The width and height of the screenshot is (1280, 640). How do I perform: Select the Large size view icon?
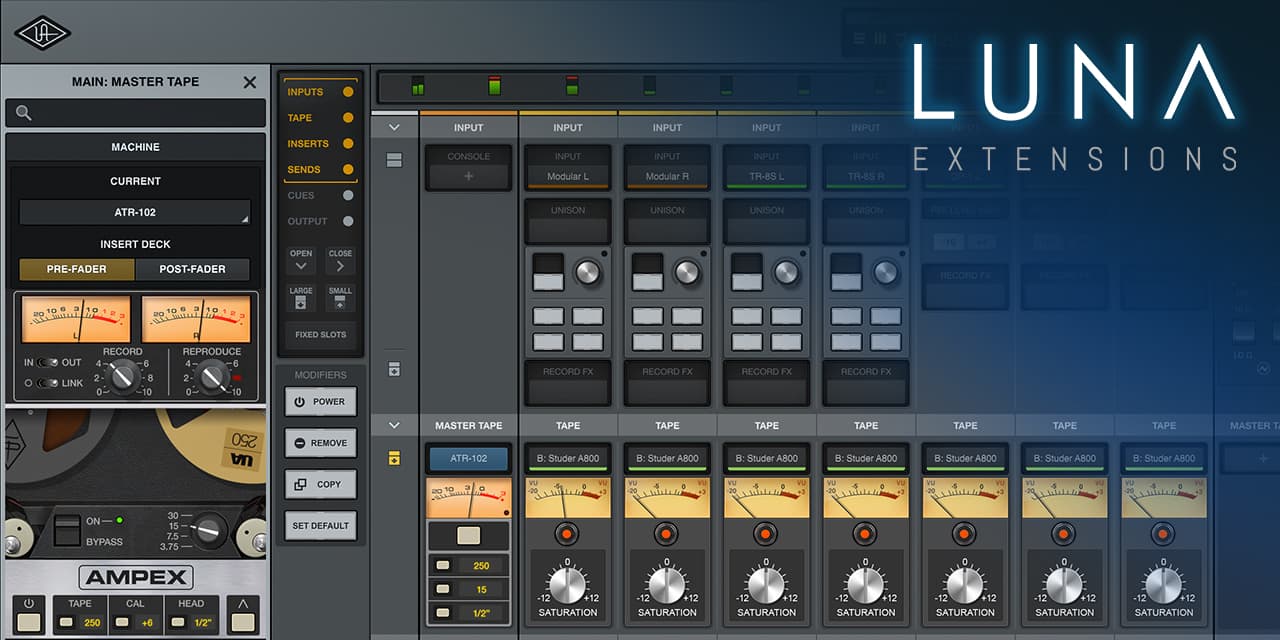301,298
